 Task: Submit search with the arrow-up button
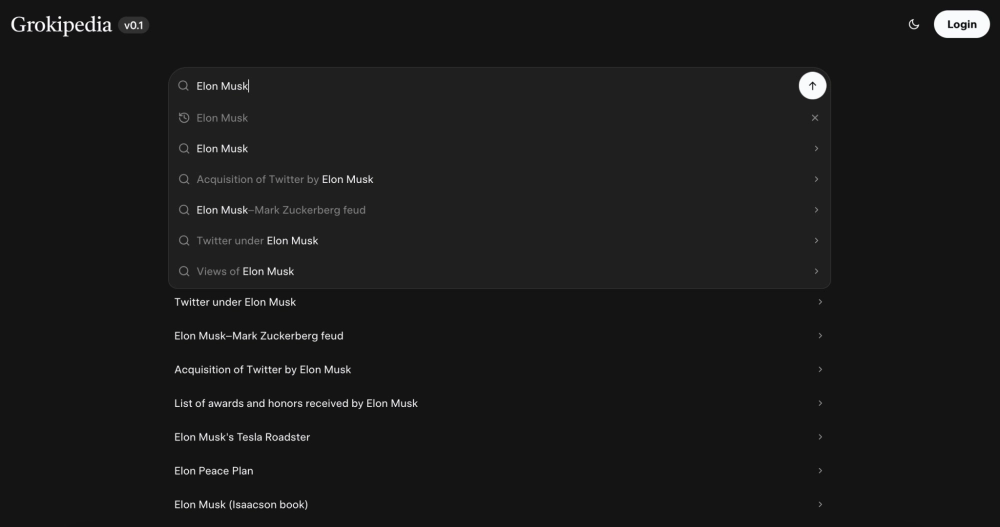[x=812, y=86]
